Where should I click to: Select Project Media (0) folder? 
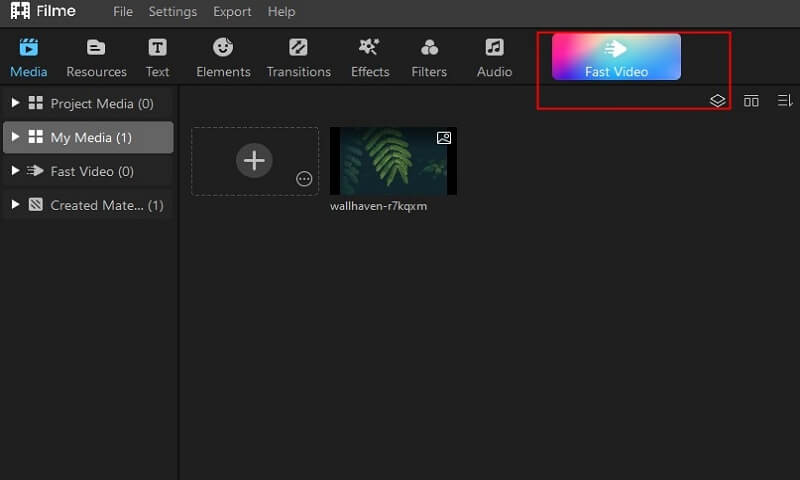[x=88, y=104]
